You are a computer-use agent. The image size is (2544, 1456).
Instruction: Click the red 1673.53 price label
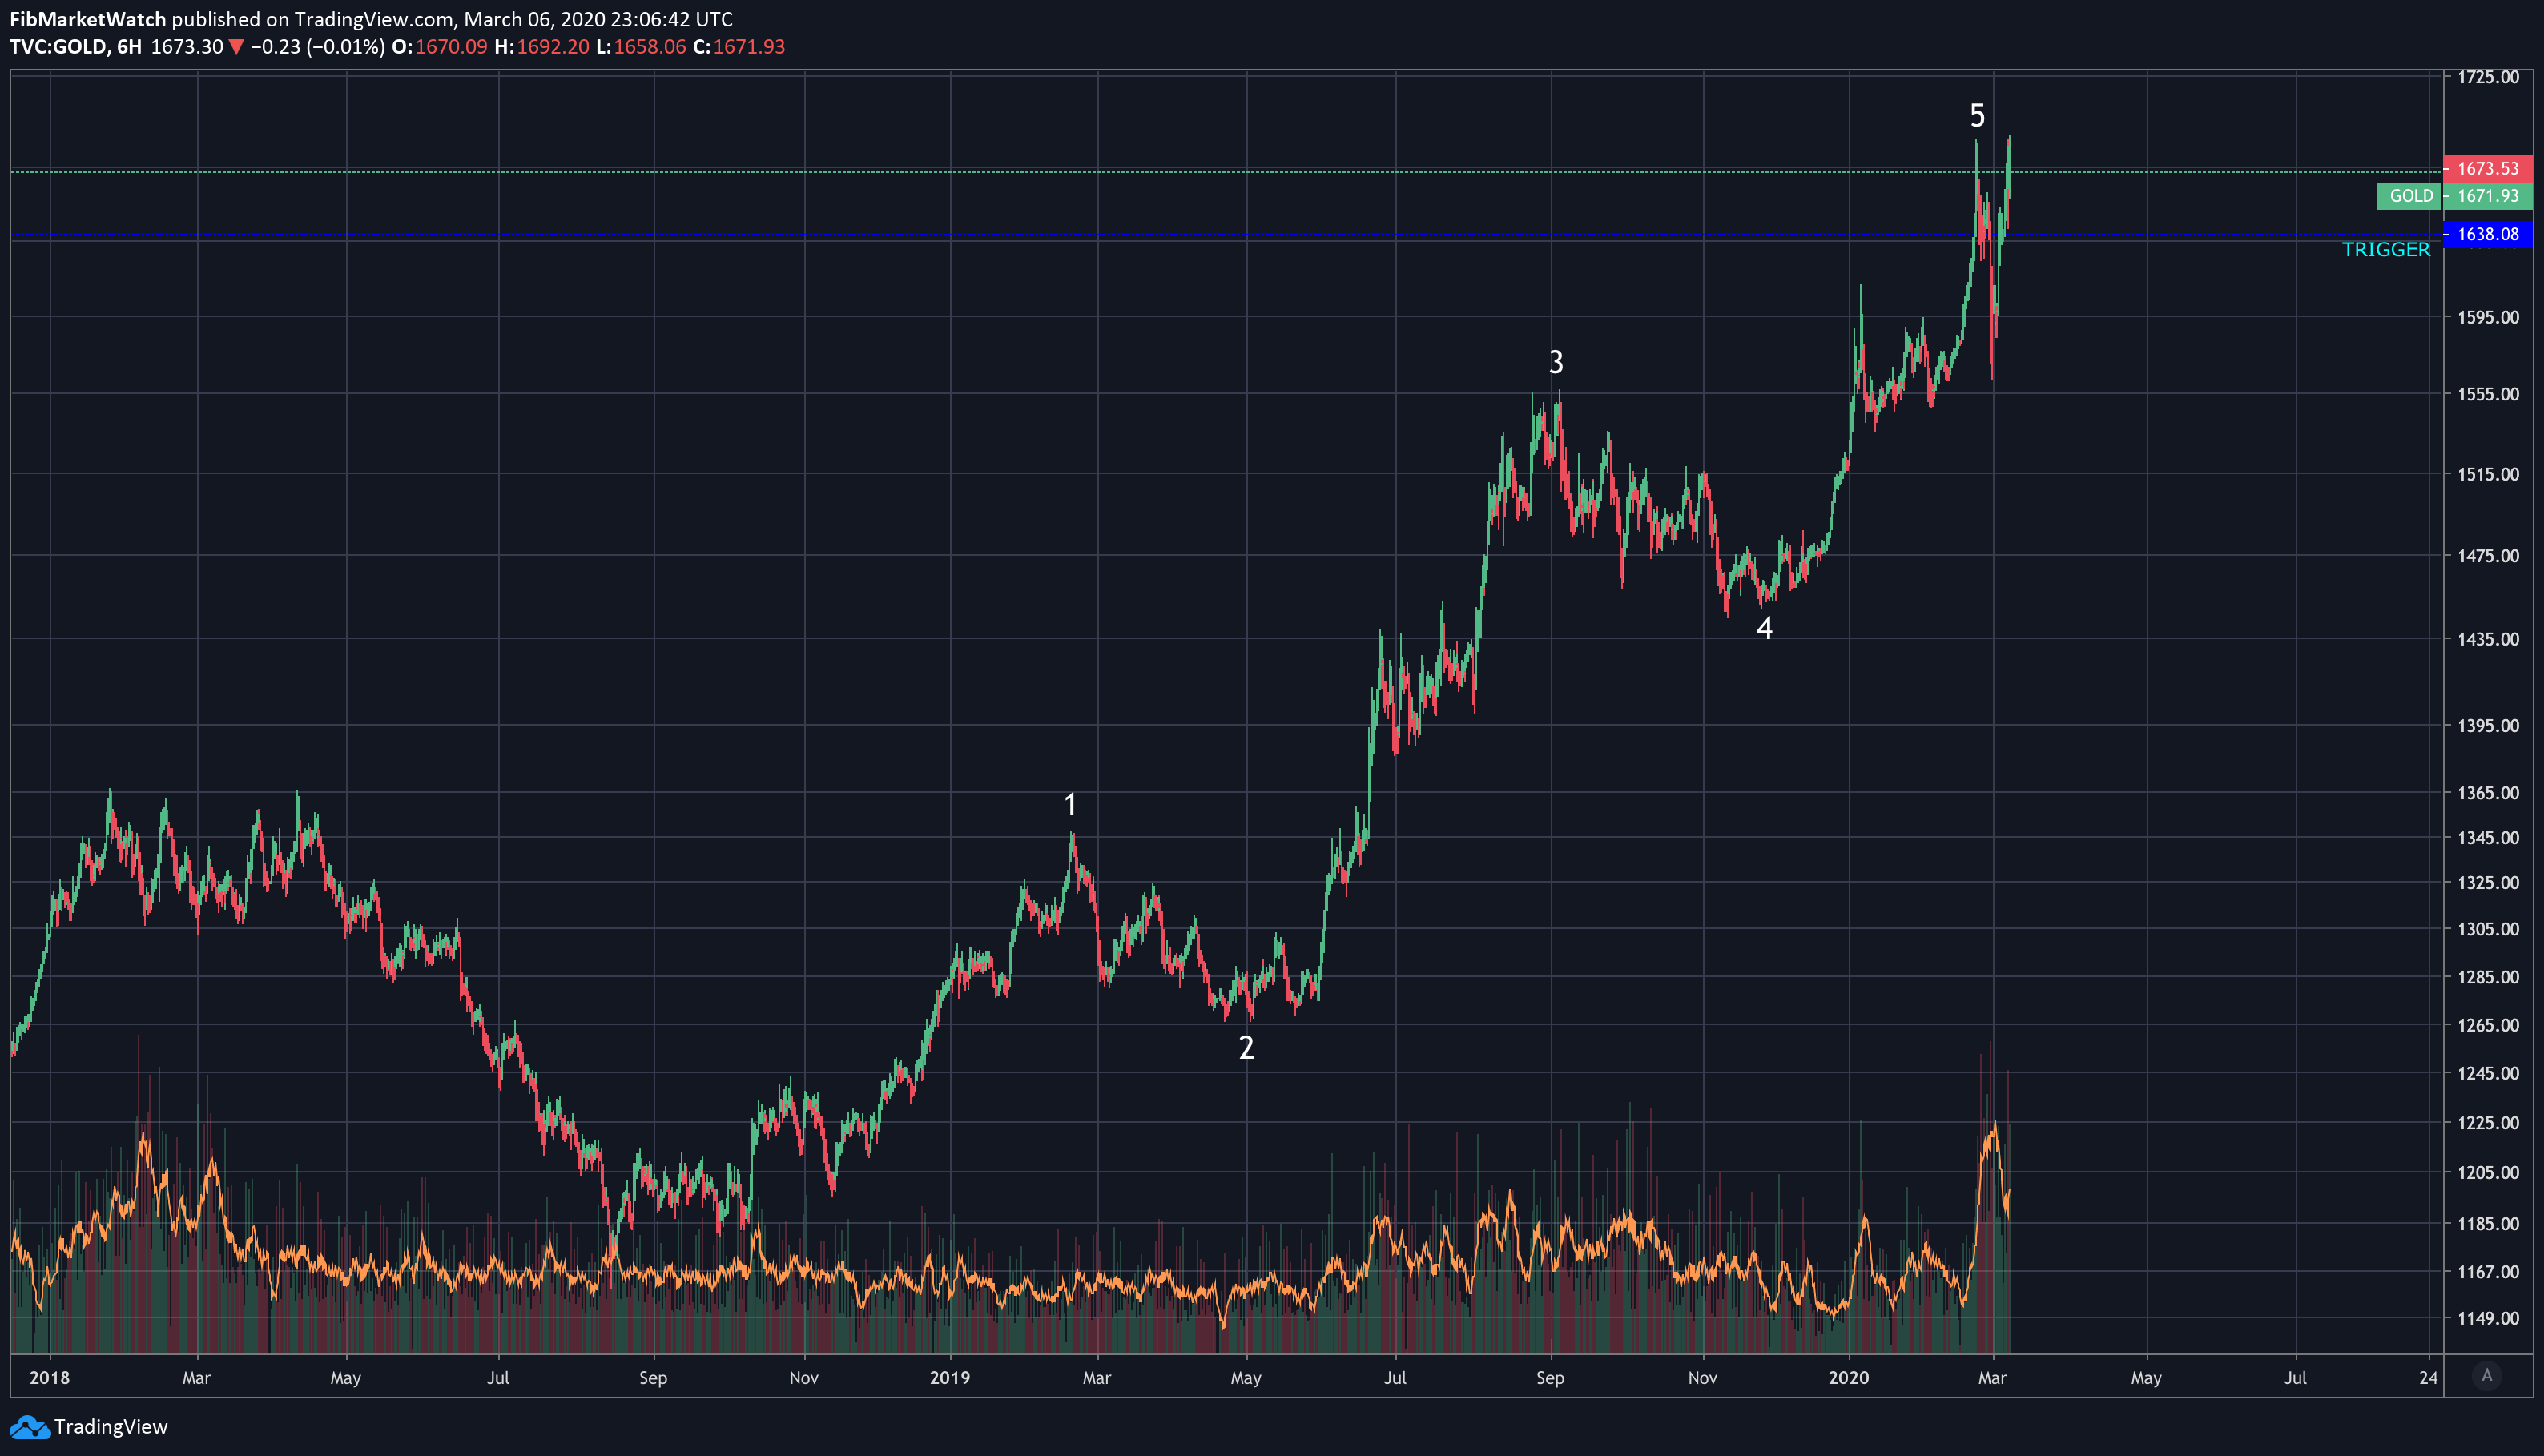click(2488, 168)
